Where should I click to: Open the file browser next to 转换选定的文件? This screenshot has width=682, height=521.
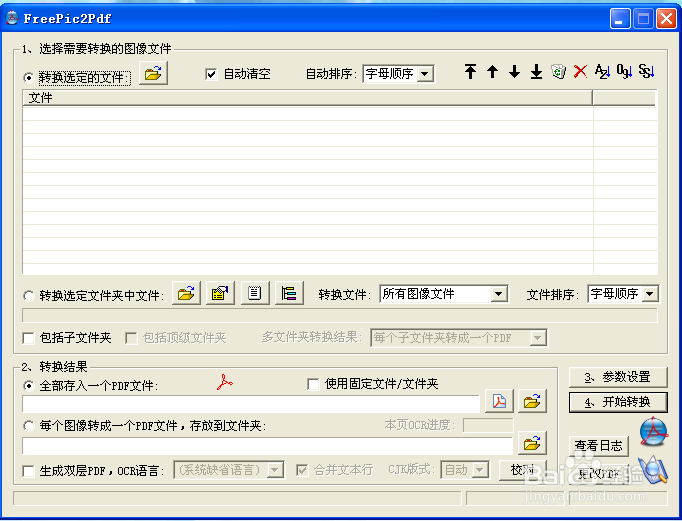(x=153, y=73)
